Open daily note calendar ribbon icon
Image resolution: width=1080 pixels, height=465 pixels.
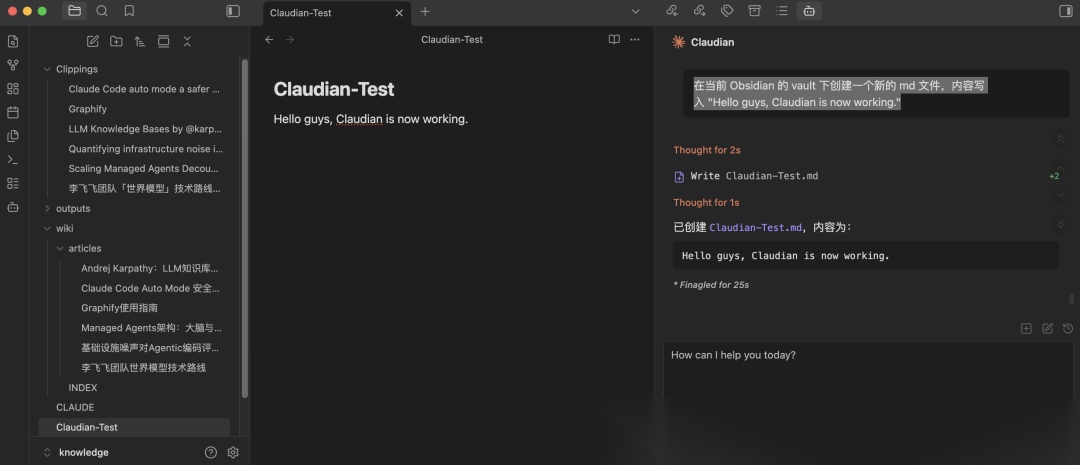12,112
